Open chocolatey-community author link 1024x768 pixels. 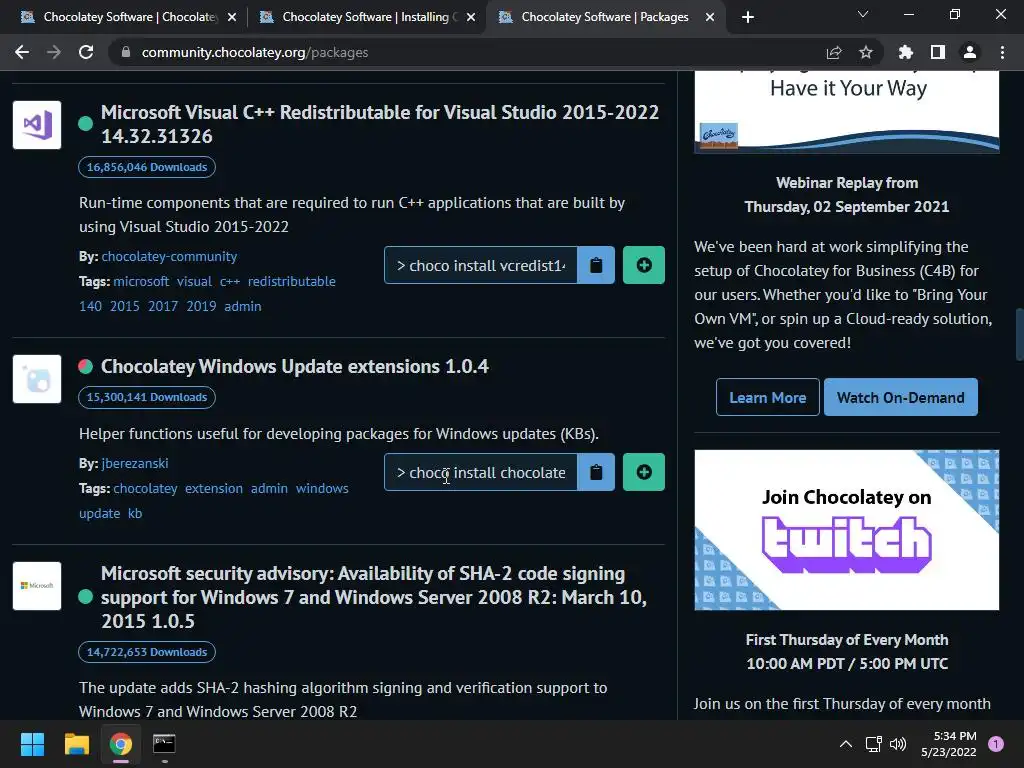coord(169,257)
